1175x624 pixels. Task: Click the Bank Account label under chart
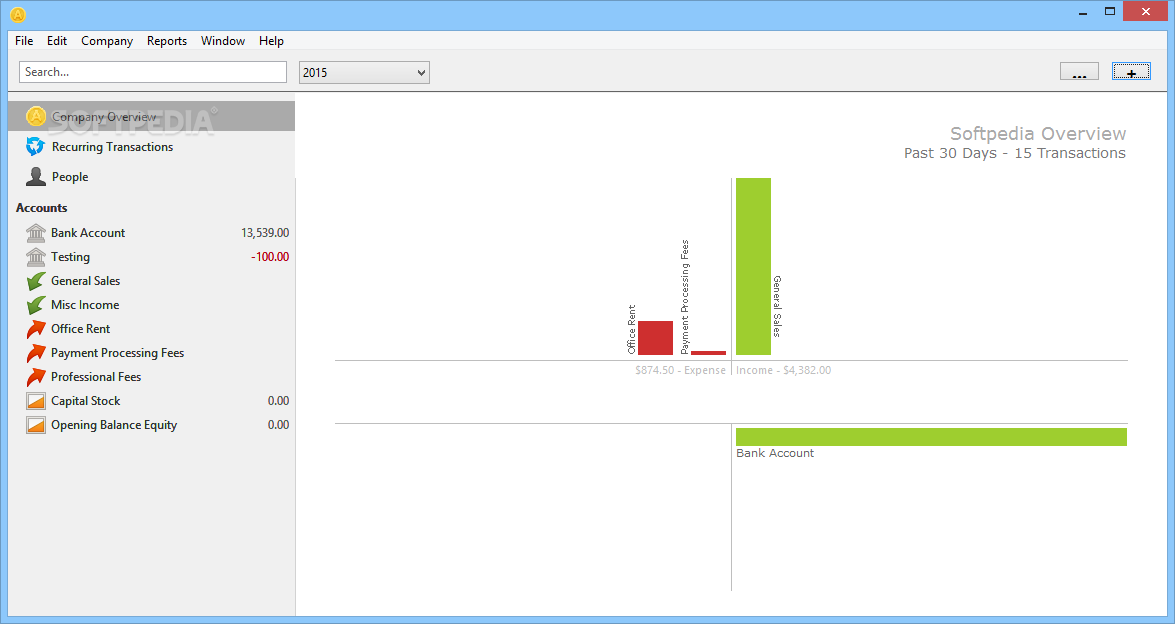click(775, 453)
